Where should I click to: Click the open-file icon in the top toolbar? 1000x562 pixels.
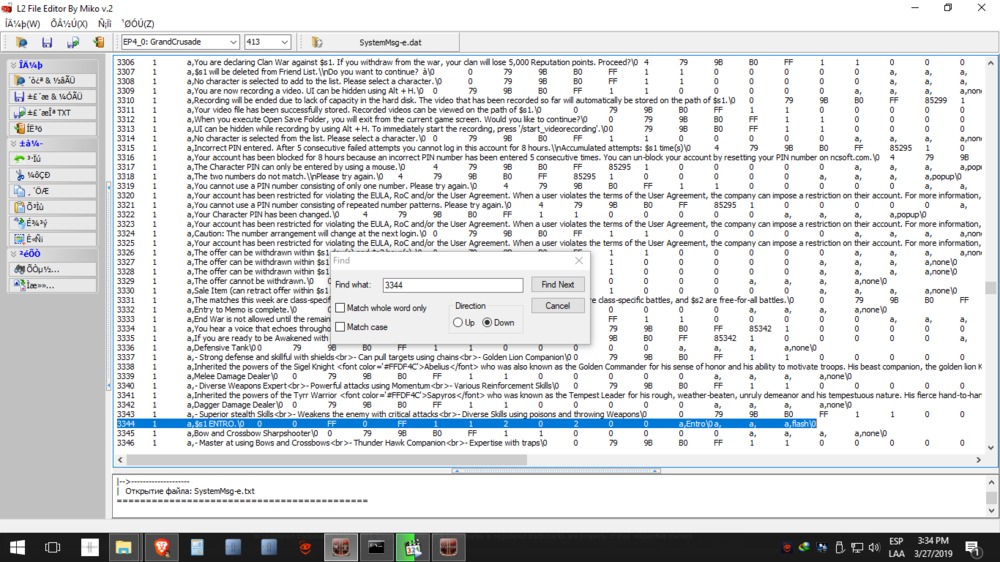(x=21, y=43)
